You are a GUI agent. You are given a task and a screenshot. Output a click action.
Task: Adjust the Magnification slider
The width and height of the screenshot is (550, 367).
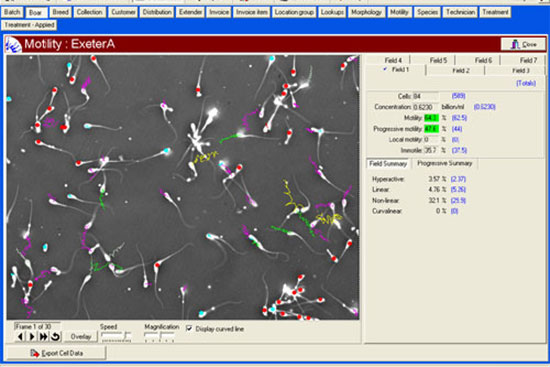(160, 336)
